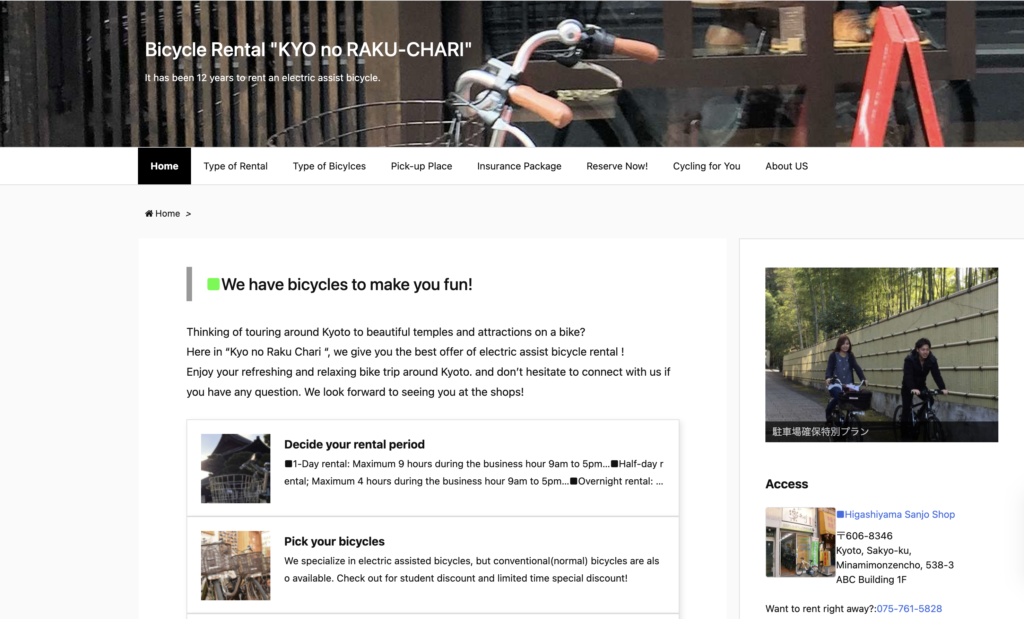Go to the Type of Rental menu
Screen dimensions: 1024x619
235,166
